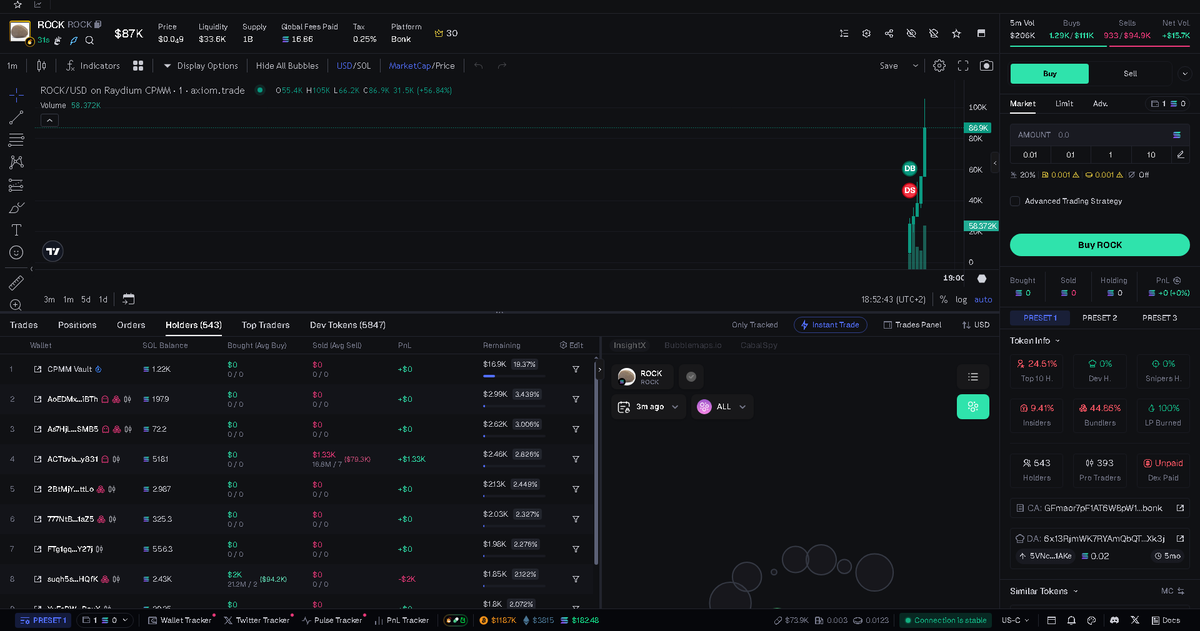This screenshot has width=1200, height=631.
Task: Edit quick buy amount presets pencil
Action: point(1180,155)
